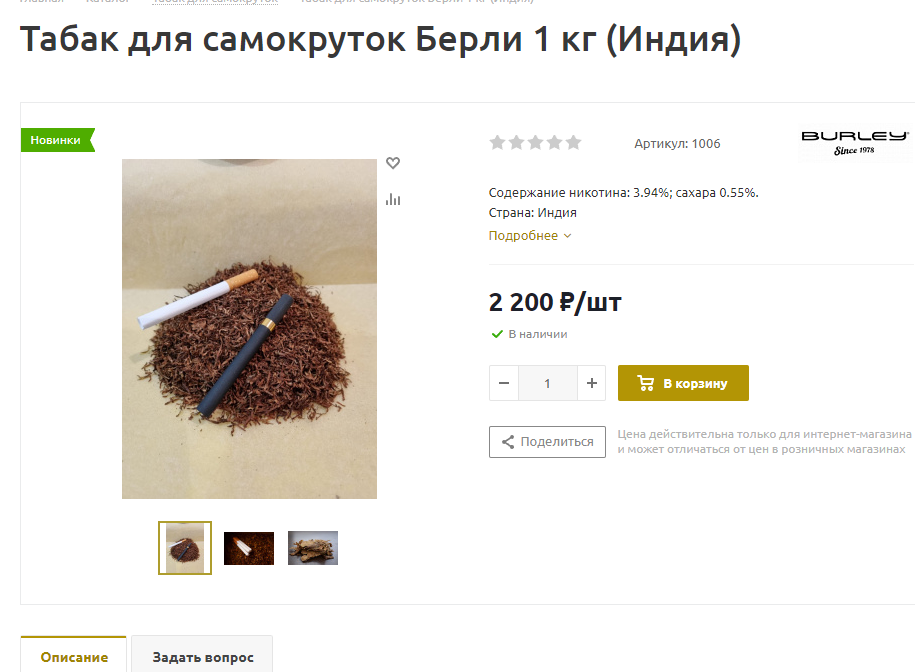
Task: Open the main tobacco product photo
Action: coord(249,328)
